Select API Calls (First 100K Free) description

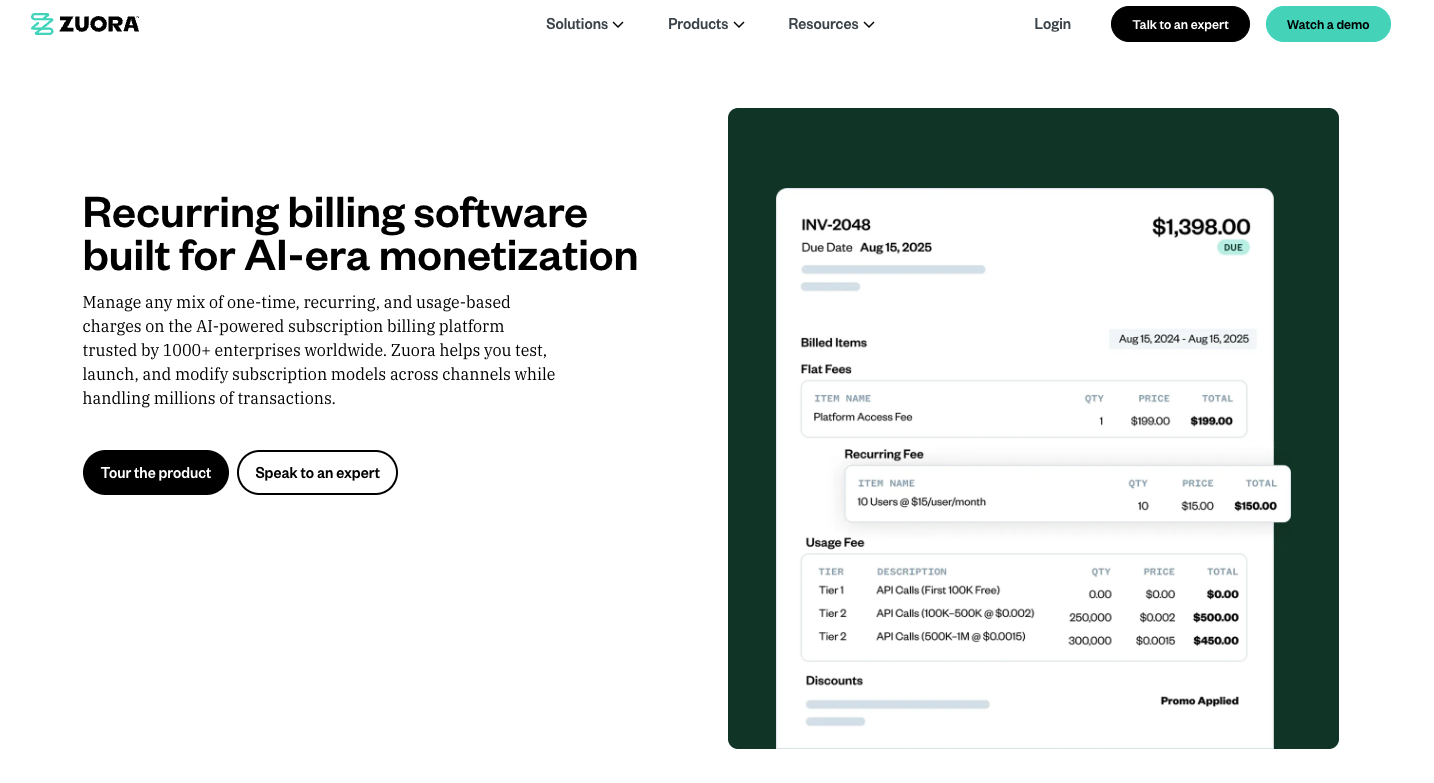(938, 590)
